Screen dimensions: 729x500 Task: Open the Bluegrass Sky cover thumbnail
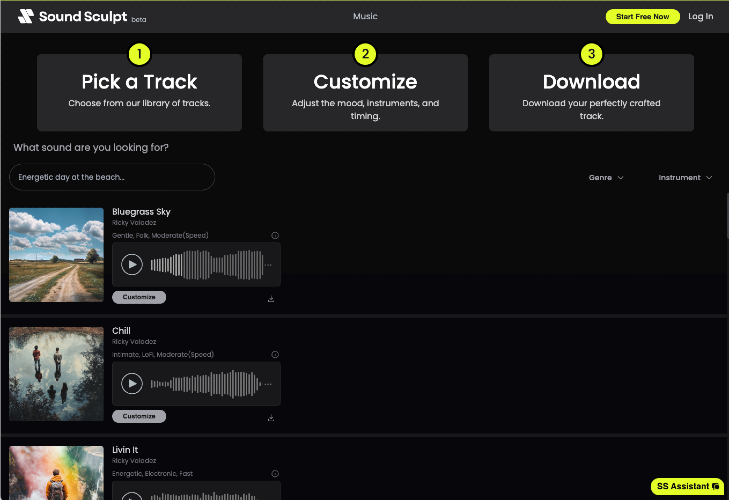56,255
